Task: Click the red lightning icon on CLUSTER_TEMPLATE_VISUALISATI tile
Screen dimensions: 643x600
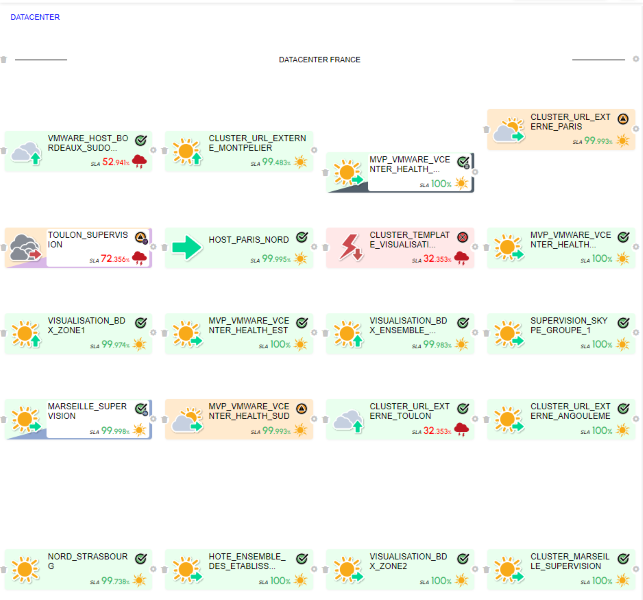Action: 348,247
